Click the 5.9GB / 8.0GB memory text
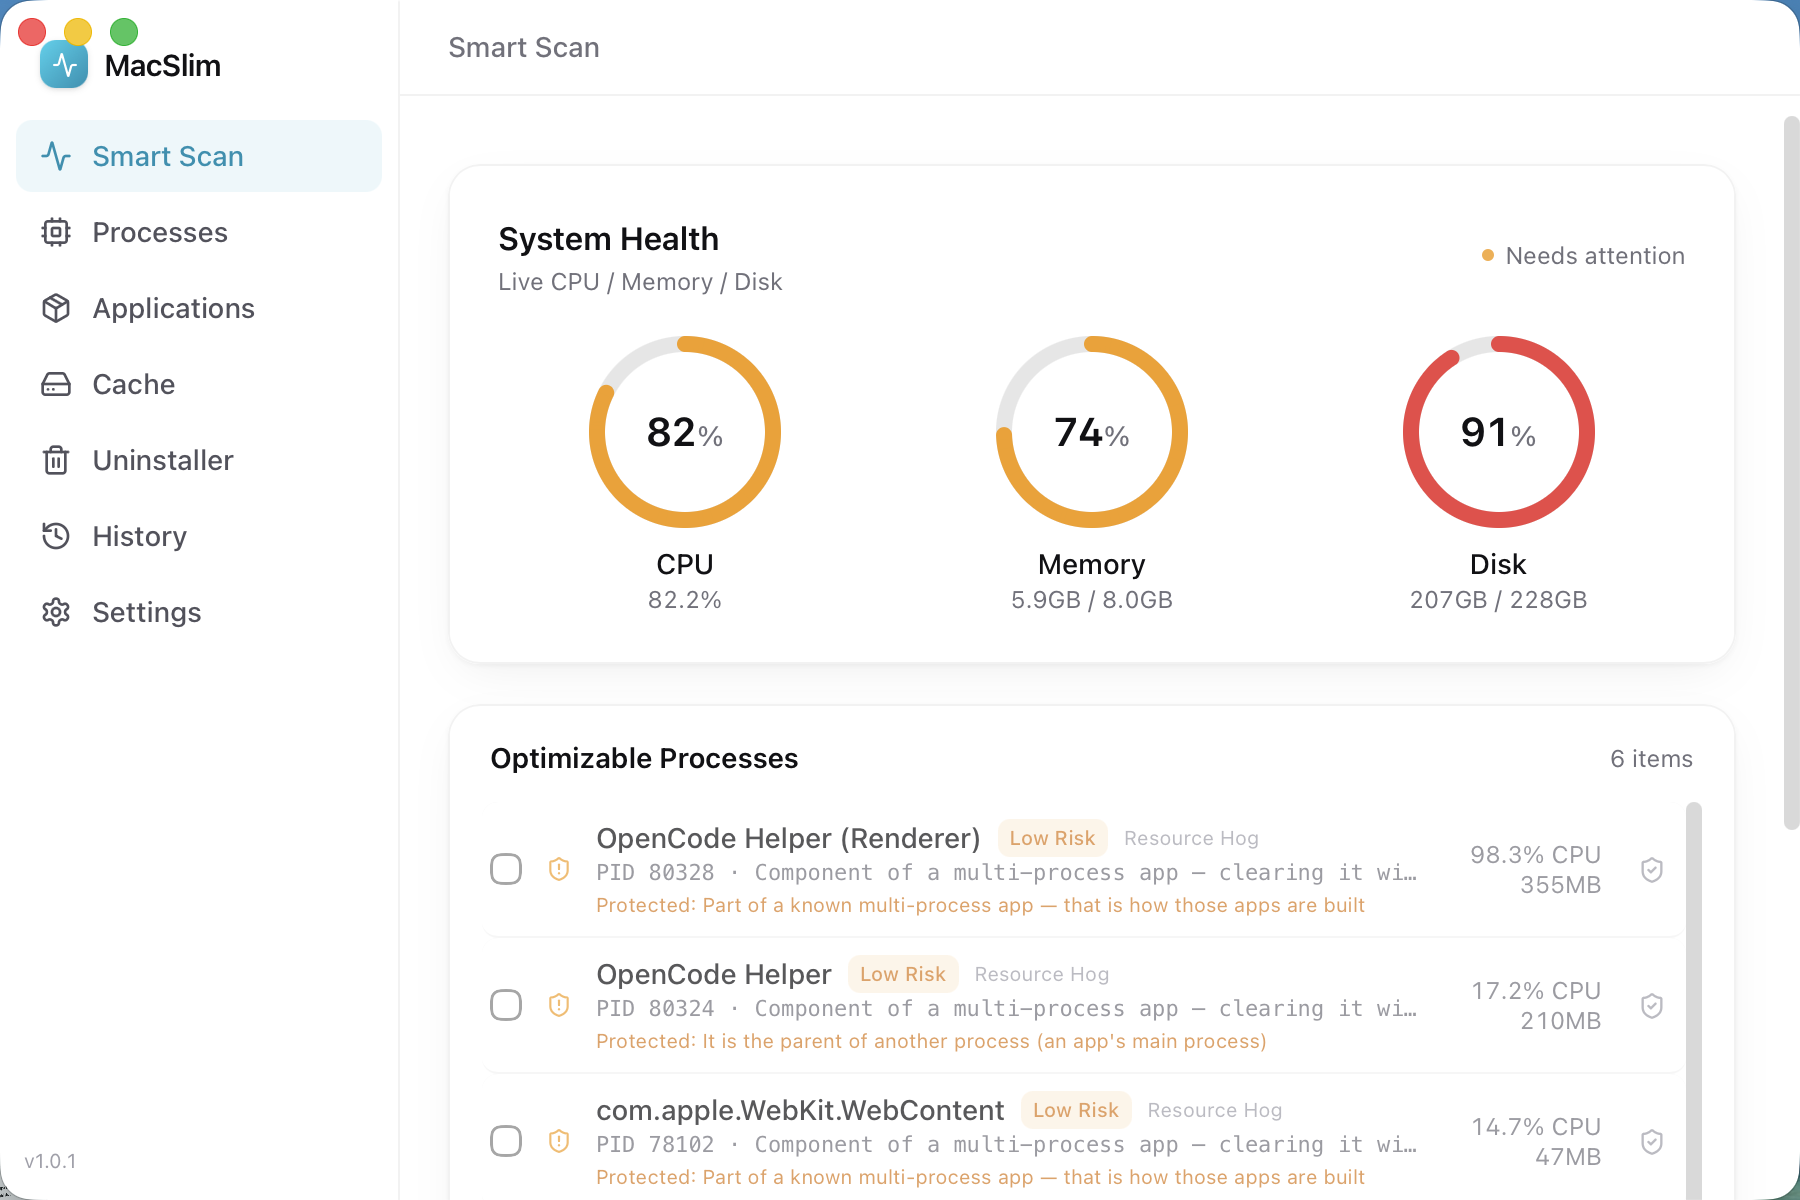 click(x=1092, y=600)
